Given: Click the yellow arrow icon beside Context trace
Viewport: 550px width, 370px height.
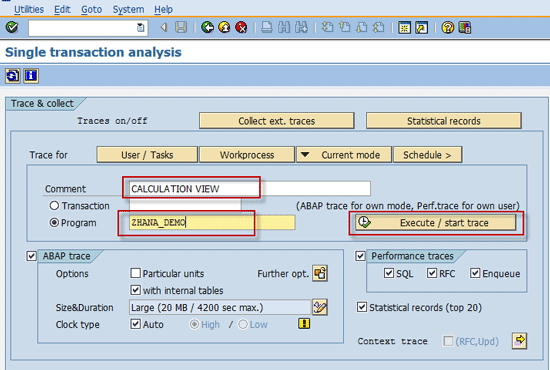Looking at the screenshot, I should tap(519, 341).
